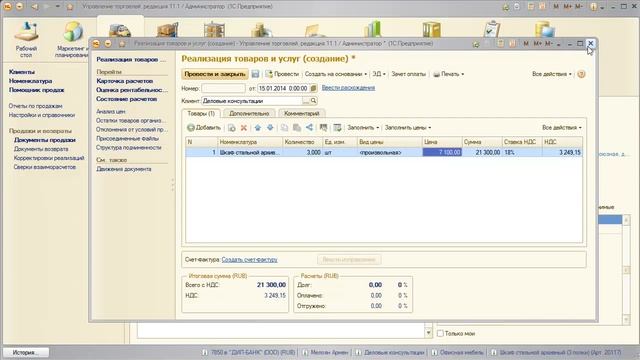
Task: Open the date picker icon beside 15.01.2014
Action: [313, 88]
